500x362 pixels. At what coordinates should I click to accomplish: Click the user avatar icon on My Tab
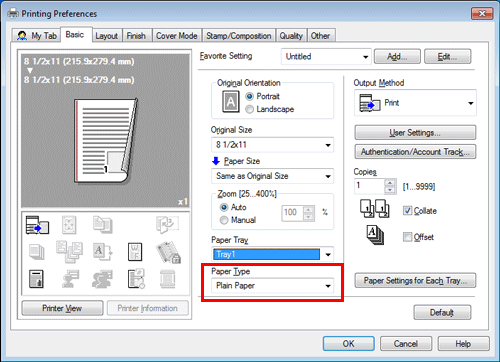[22, 36]
